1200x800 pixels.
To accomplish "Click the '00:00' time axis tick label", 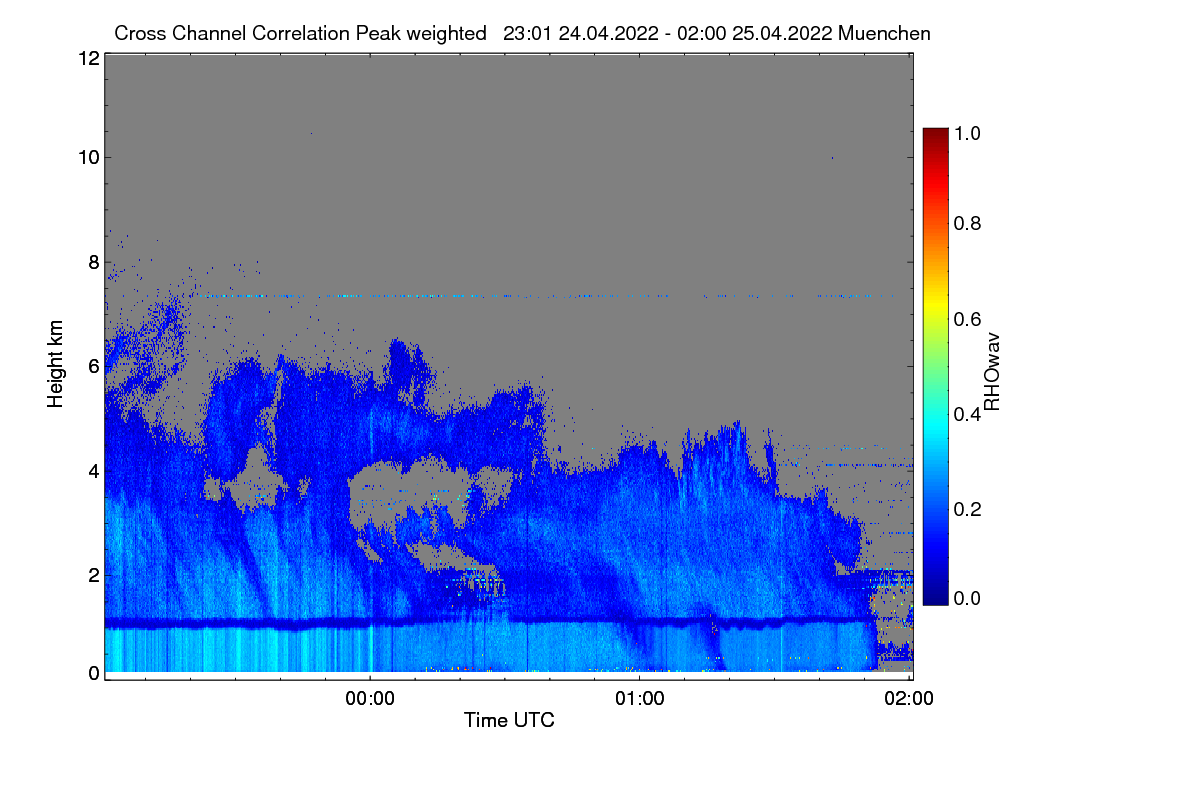I will click(370, 699).
